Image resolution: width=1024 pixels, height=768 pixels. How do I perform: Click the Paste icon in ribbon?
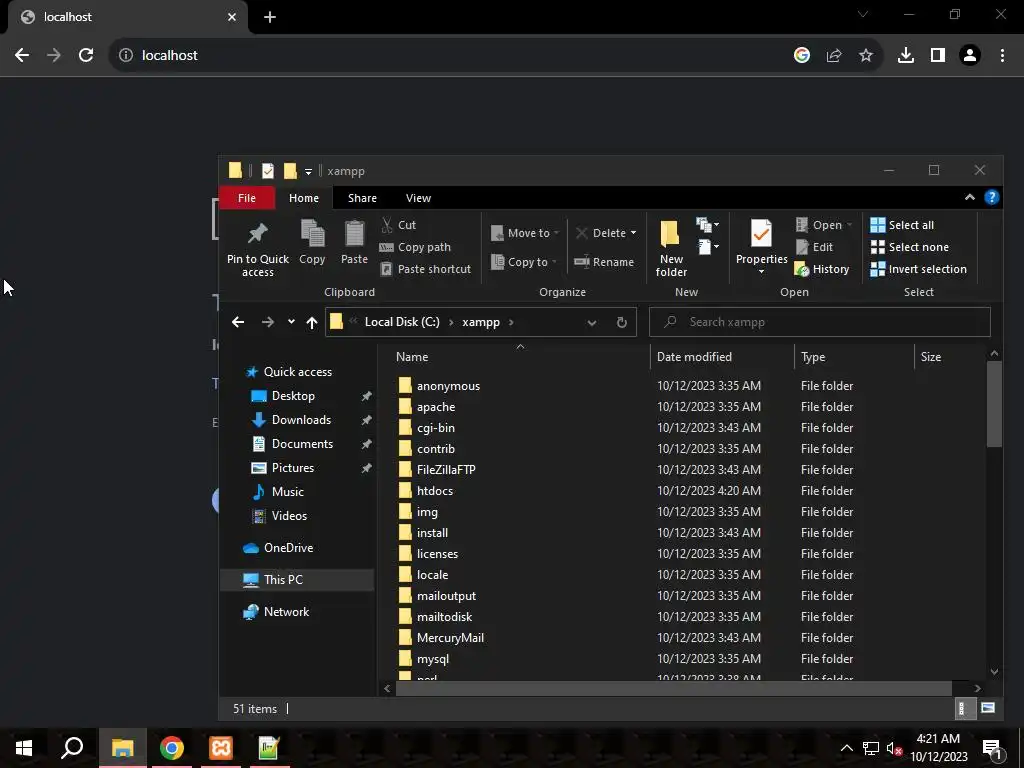354,242
